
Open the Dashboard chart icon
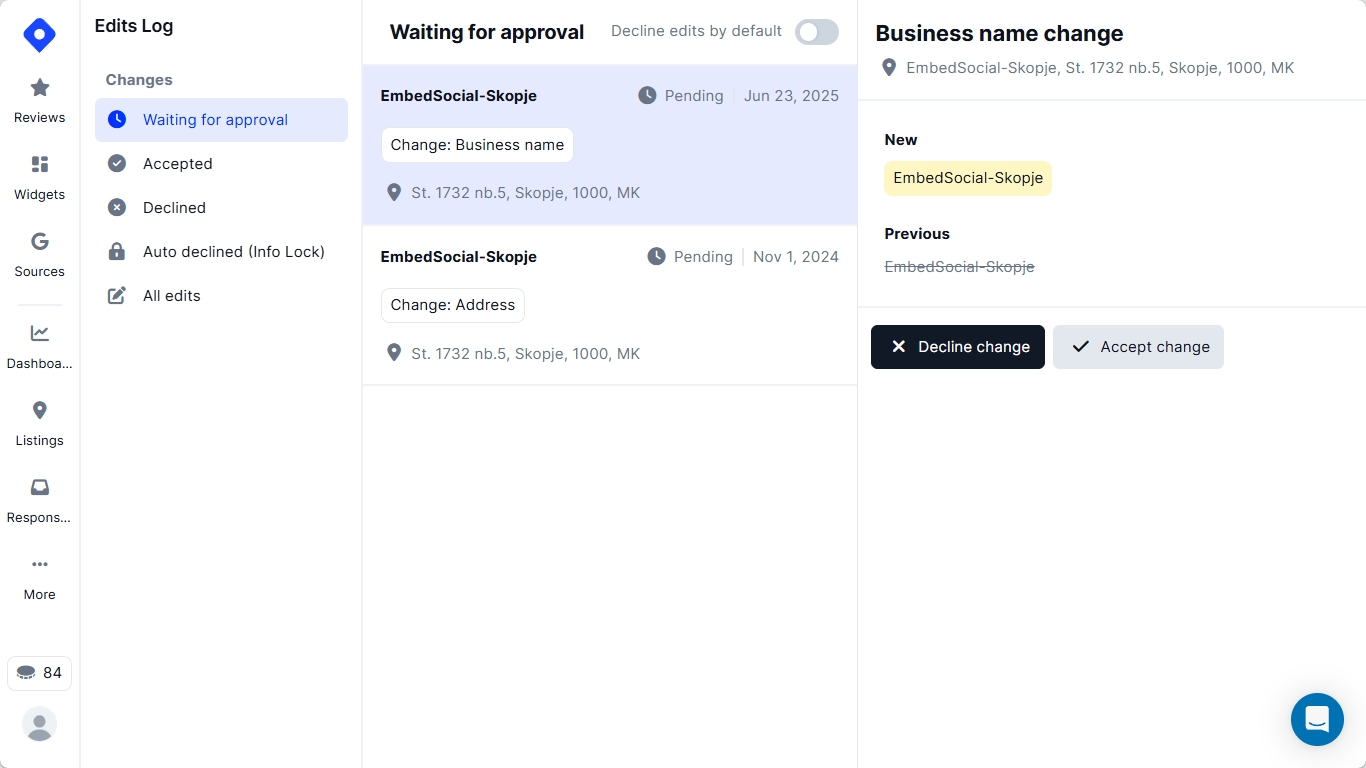(39, 334)
